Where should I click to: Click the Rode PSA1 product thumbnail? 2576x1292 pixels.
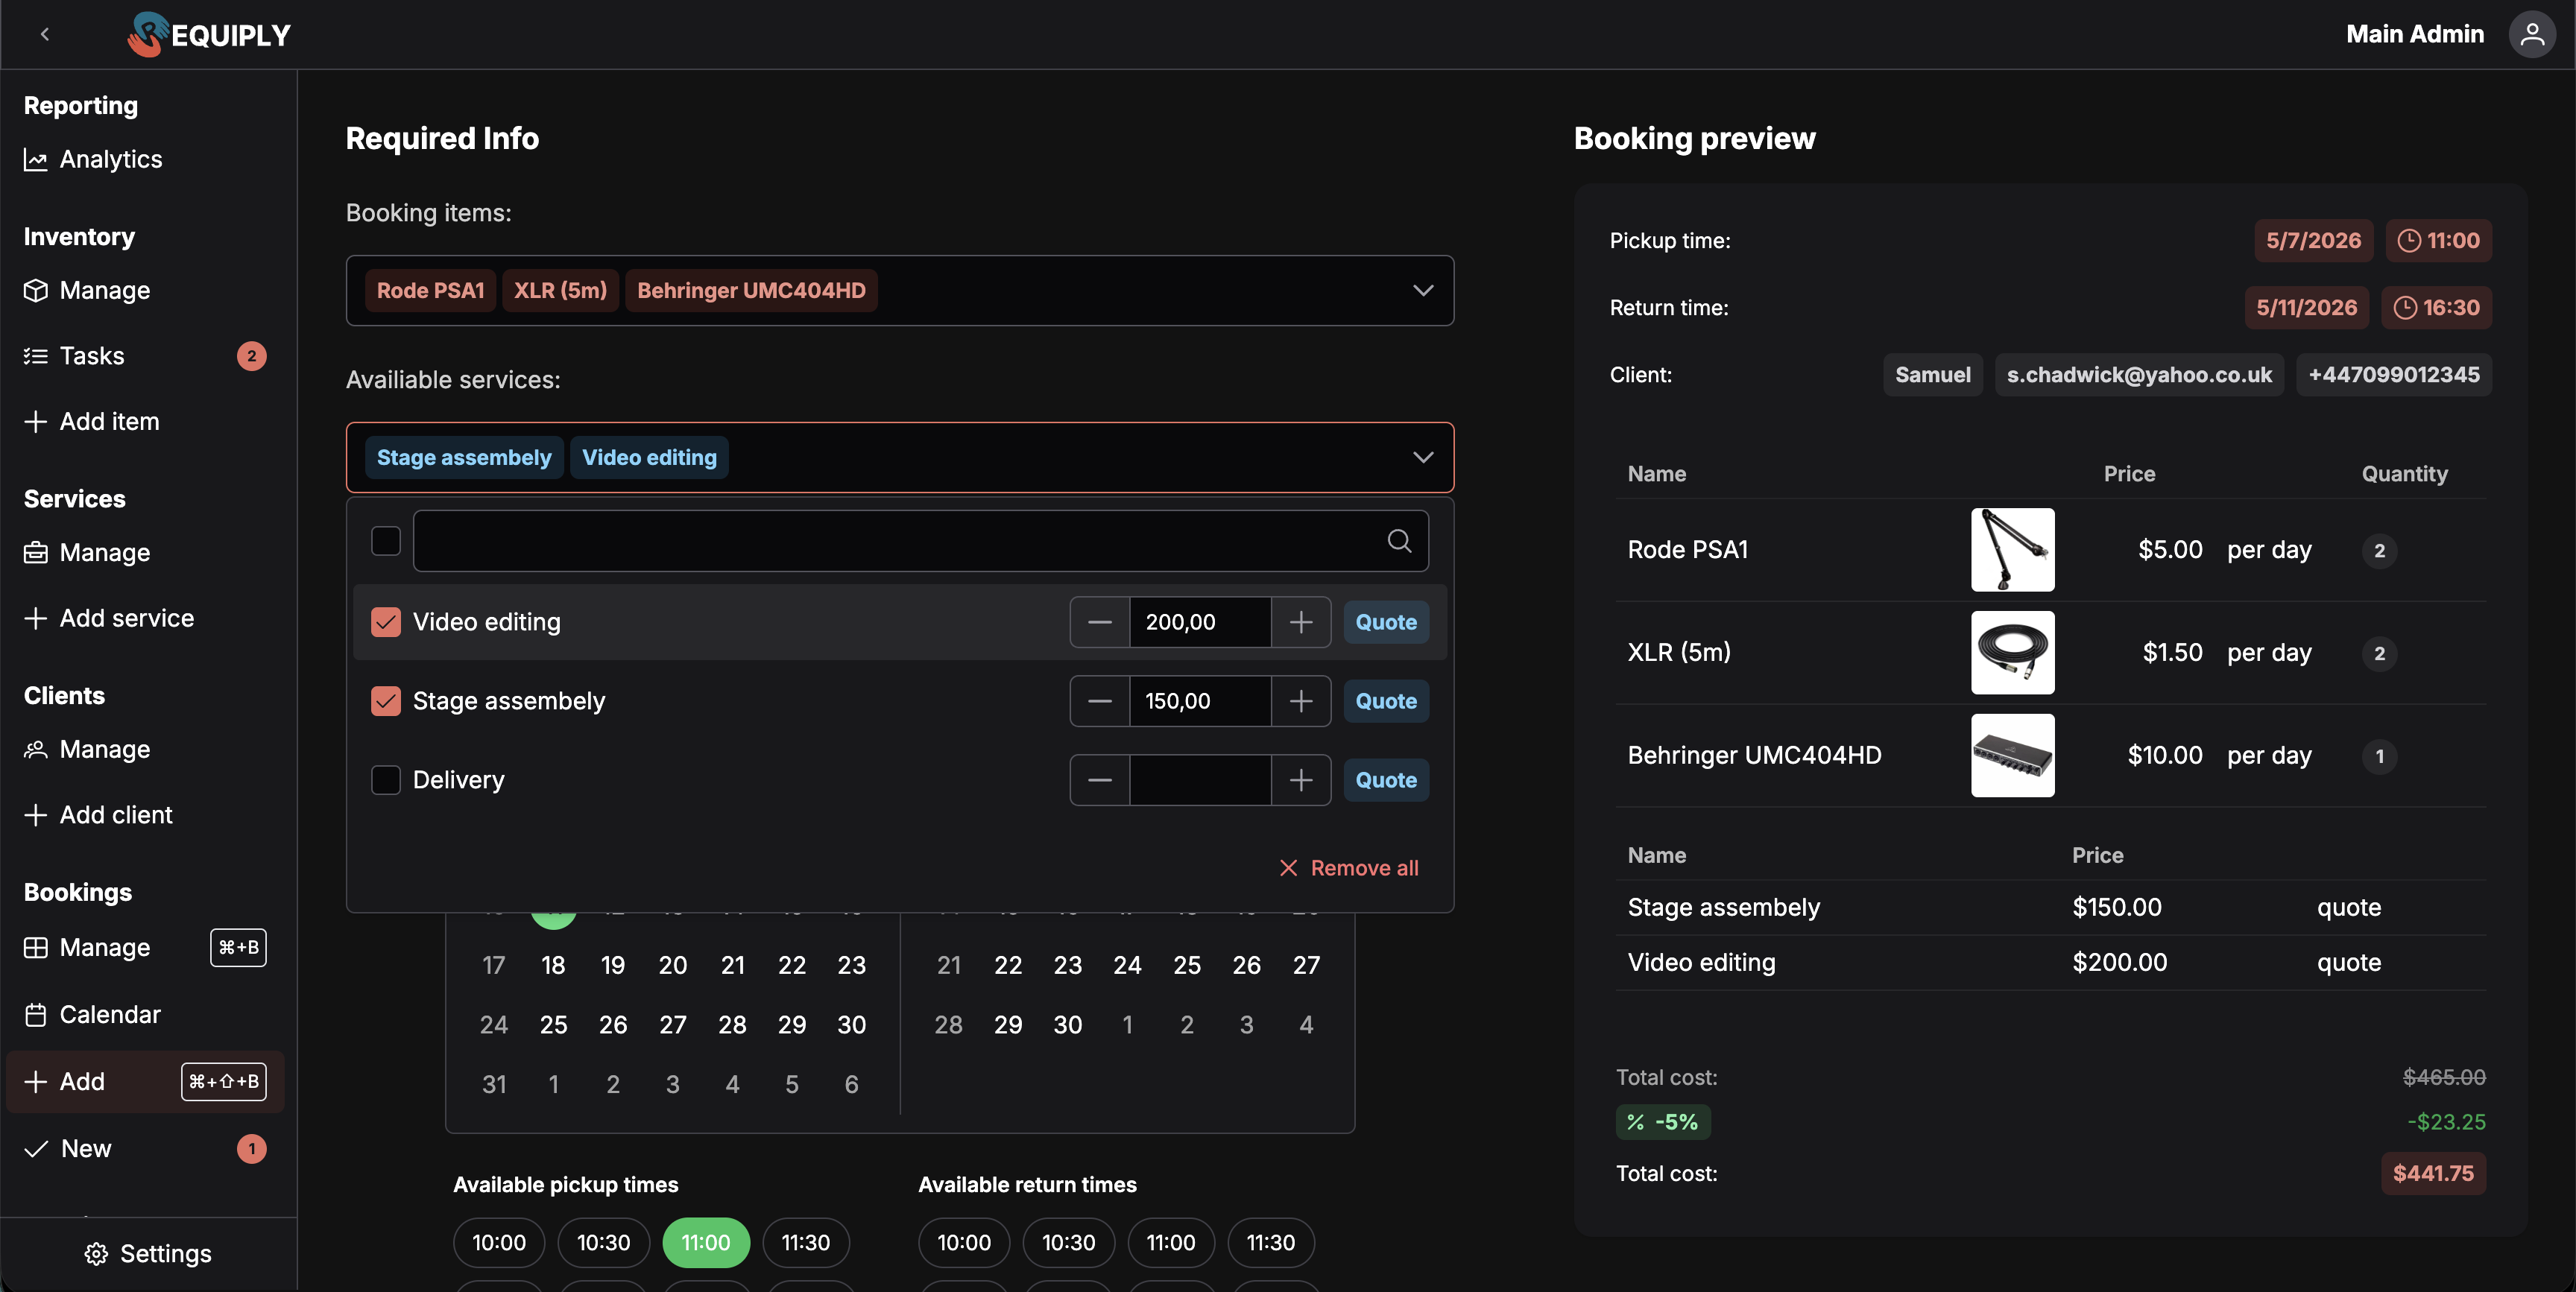[2012, 550]
